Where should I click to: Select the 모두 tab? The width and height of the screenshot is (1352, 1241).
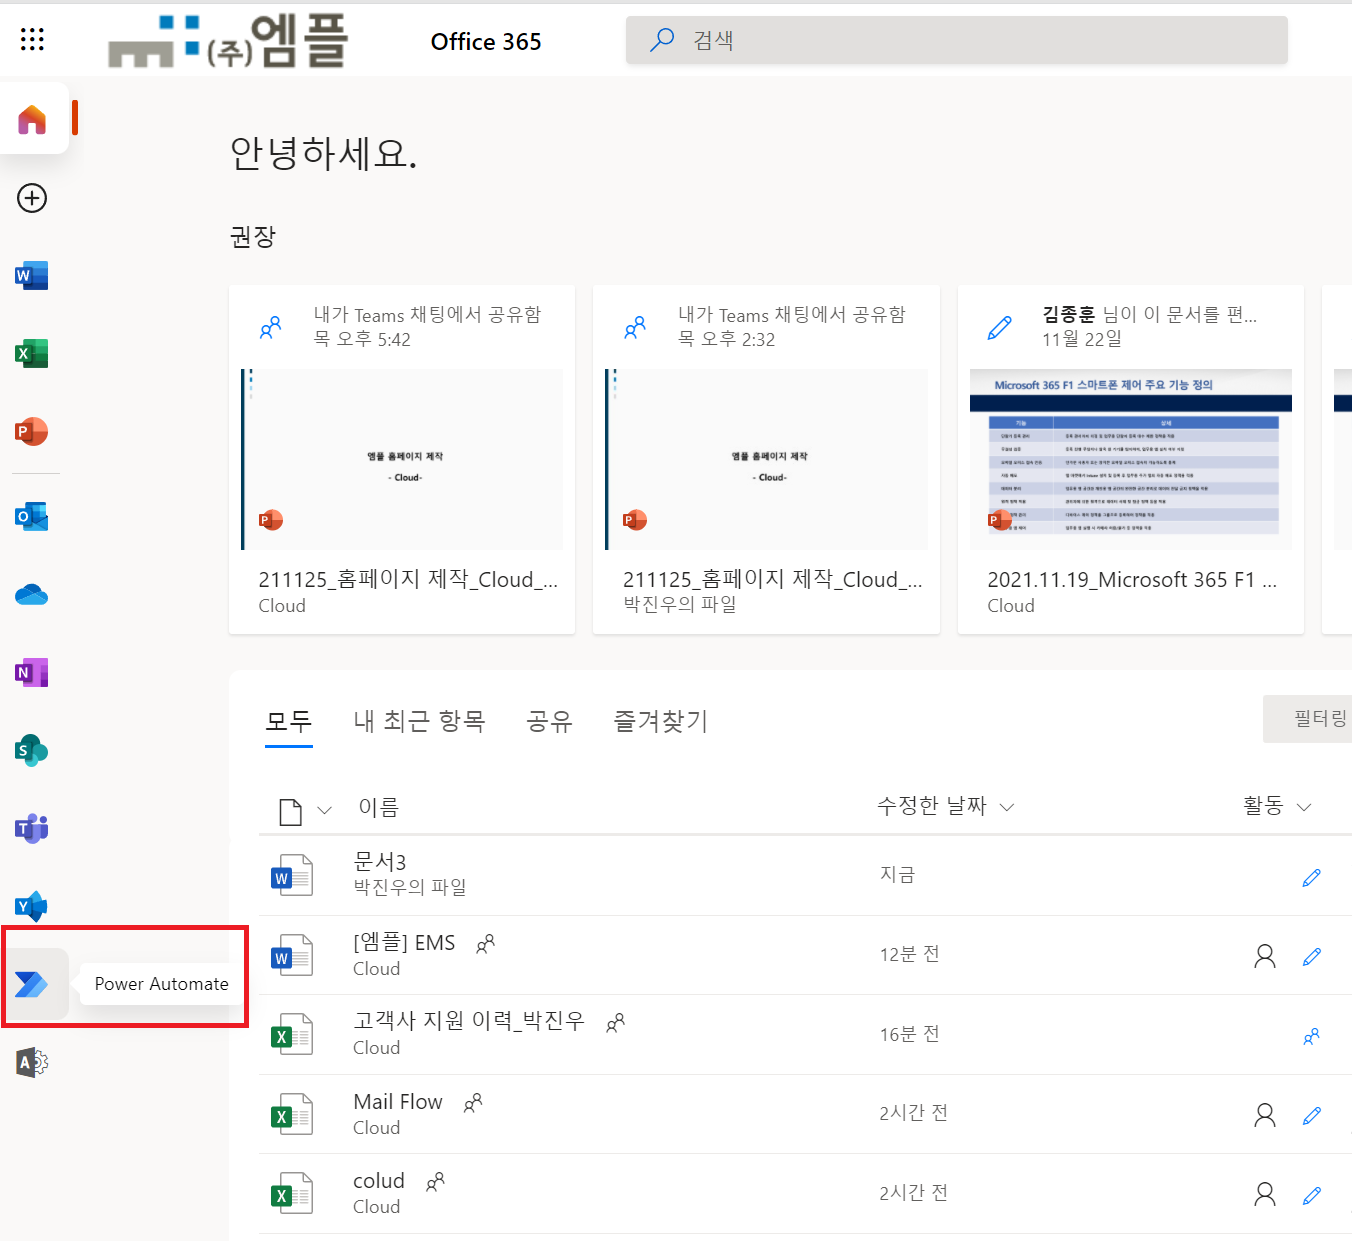289,721
